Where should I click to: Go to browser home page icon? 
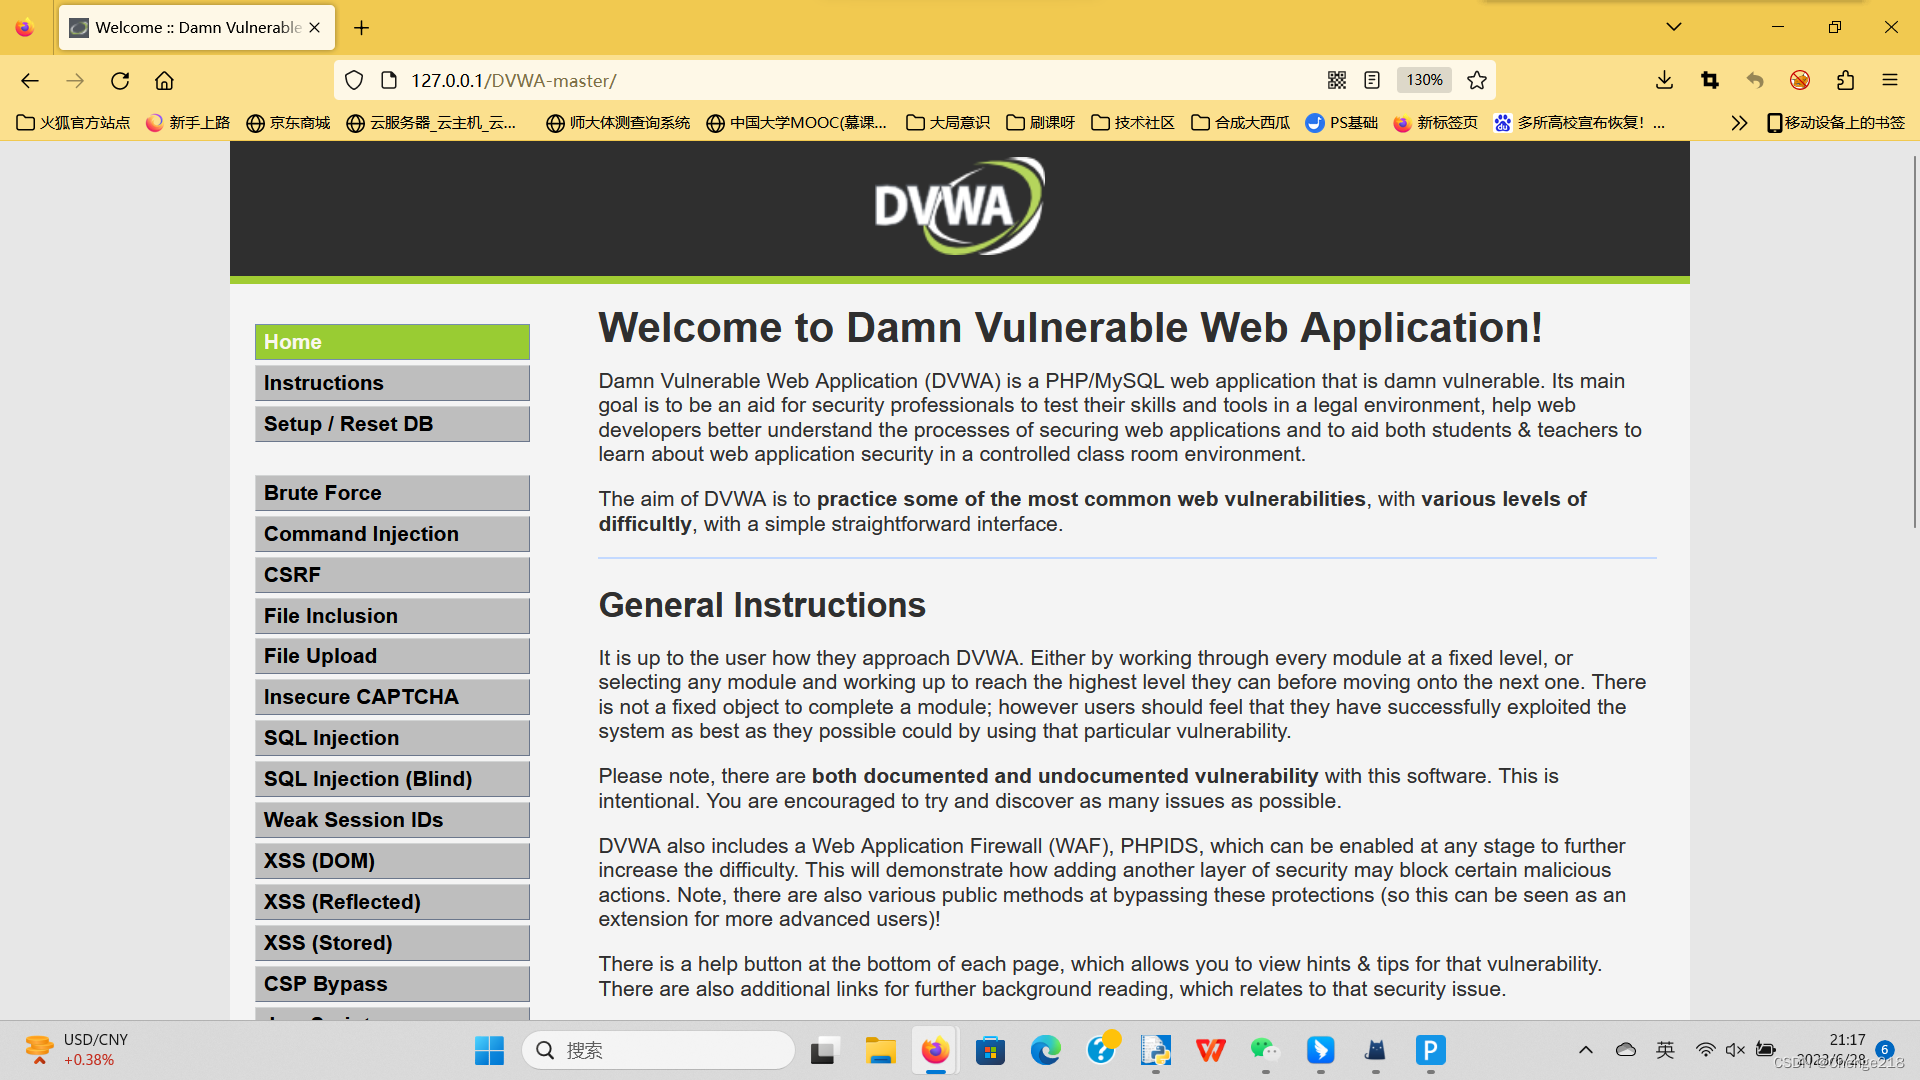pyautogui.click(x=164, y=81)
